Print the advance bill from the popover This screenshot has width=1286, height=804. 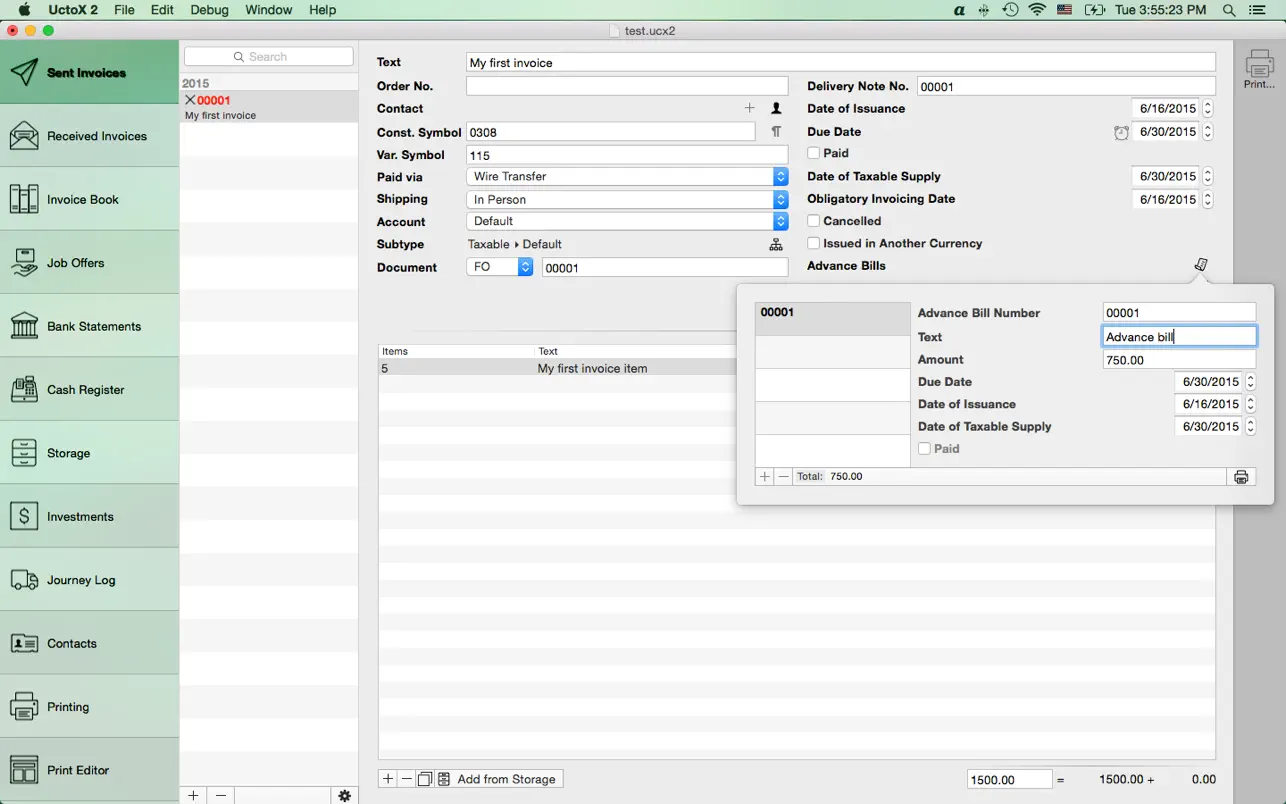point(1241,477)
